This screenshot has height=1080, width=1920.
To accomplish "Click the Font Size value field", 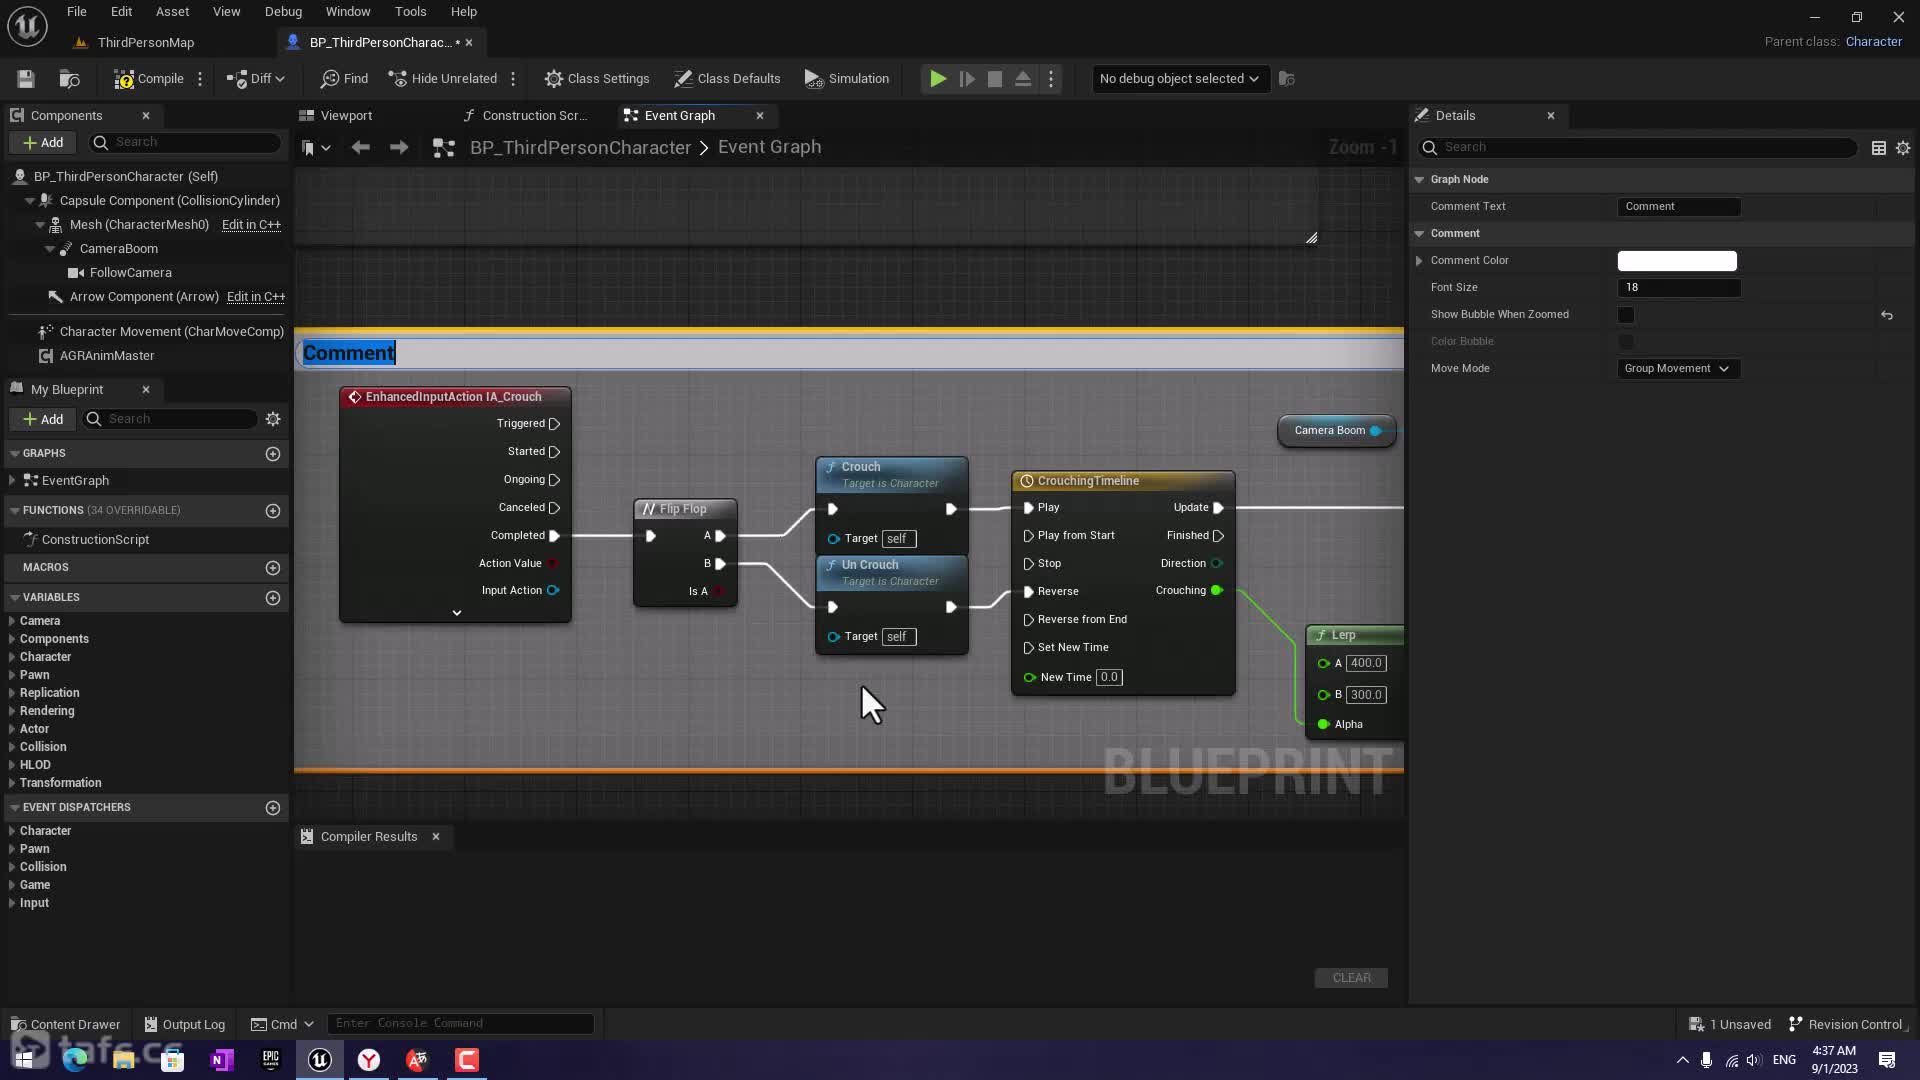I will pyautogui.click(x=1679, y=288).
